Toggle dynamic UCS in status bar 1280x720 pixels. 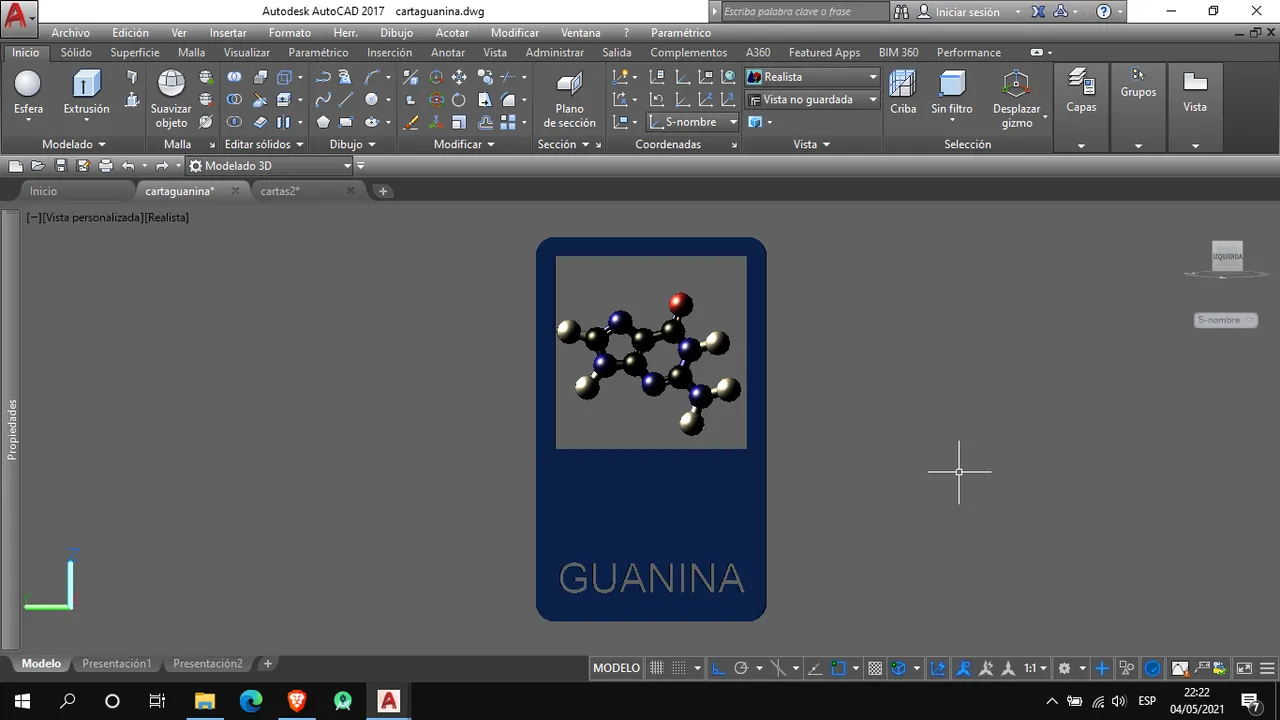click(x=938, y=668)
